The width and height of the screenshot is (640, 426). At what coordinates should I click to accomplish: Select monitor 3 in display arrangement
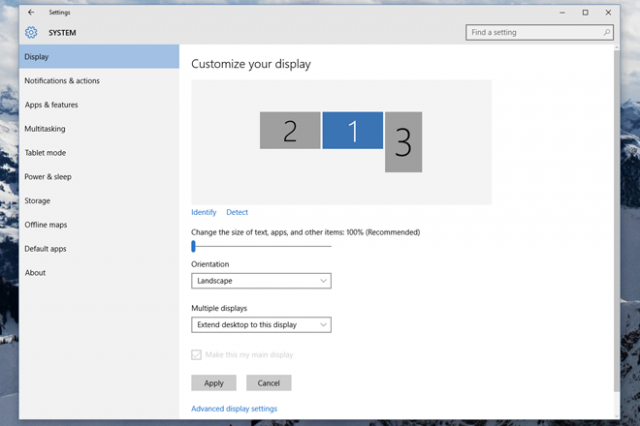tap(403, 142)
